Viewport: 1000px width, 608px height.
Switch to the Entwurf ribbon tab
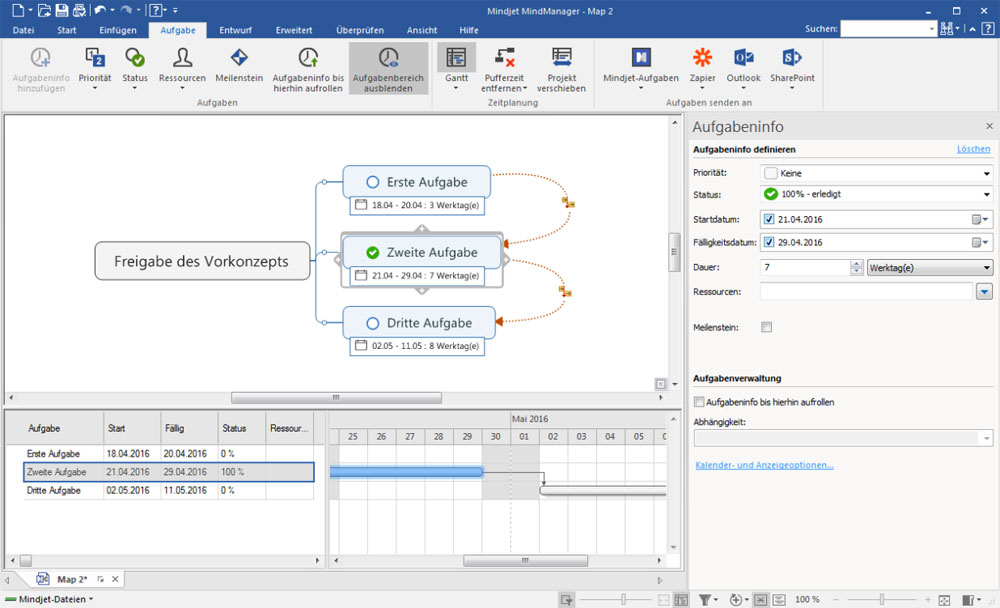click(235, 31)
